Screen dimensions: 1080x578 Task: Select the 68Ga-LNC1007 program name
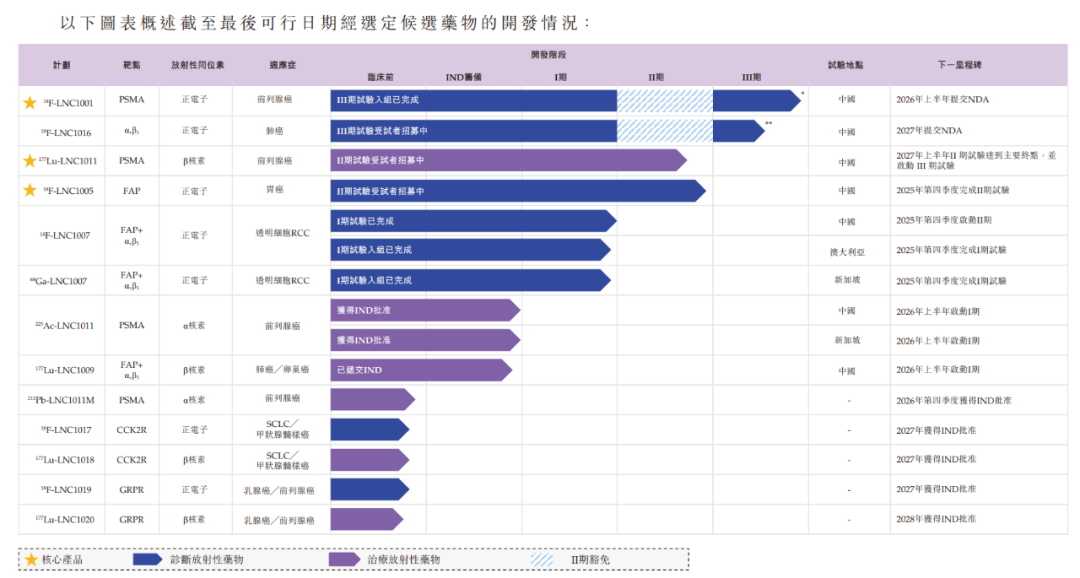[59, 281]
